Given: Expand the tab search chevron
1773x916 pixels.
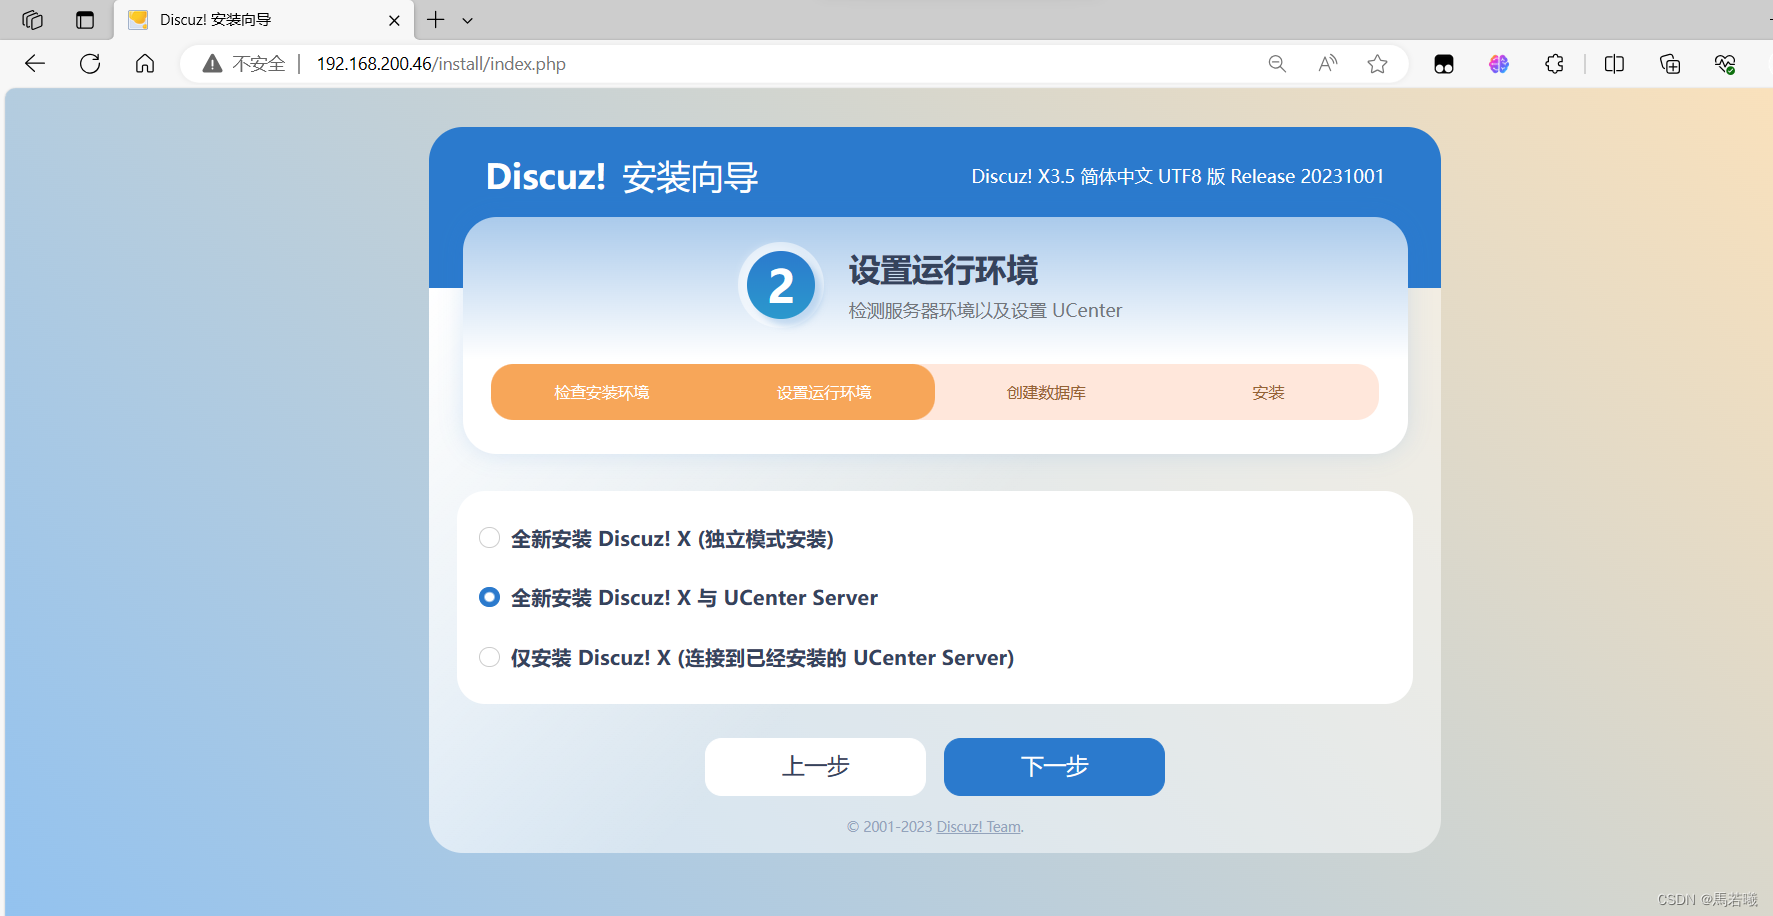Looking at the screenshot, I should tap(467, 20).
